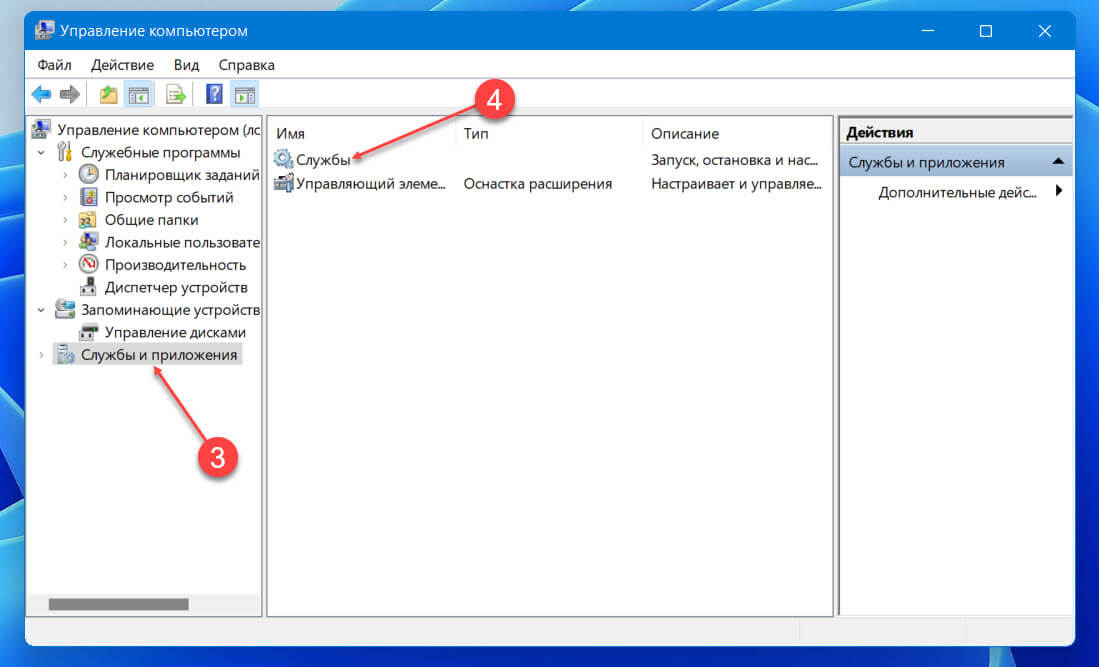Expand the Службы и приложения node chevron
This screenshot has width=1099, height=667.
pos(41,355)
